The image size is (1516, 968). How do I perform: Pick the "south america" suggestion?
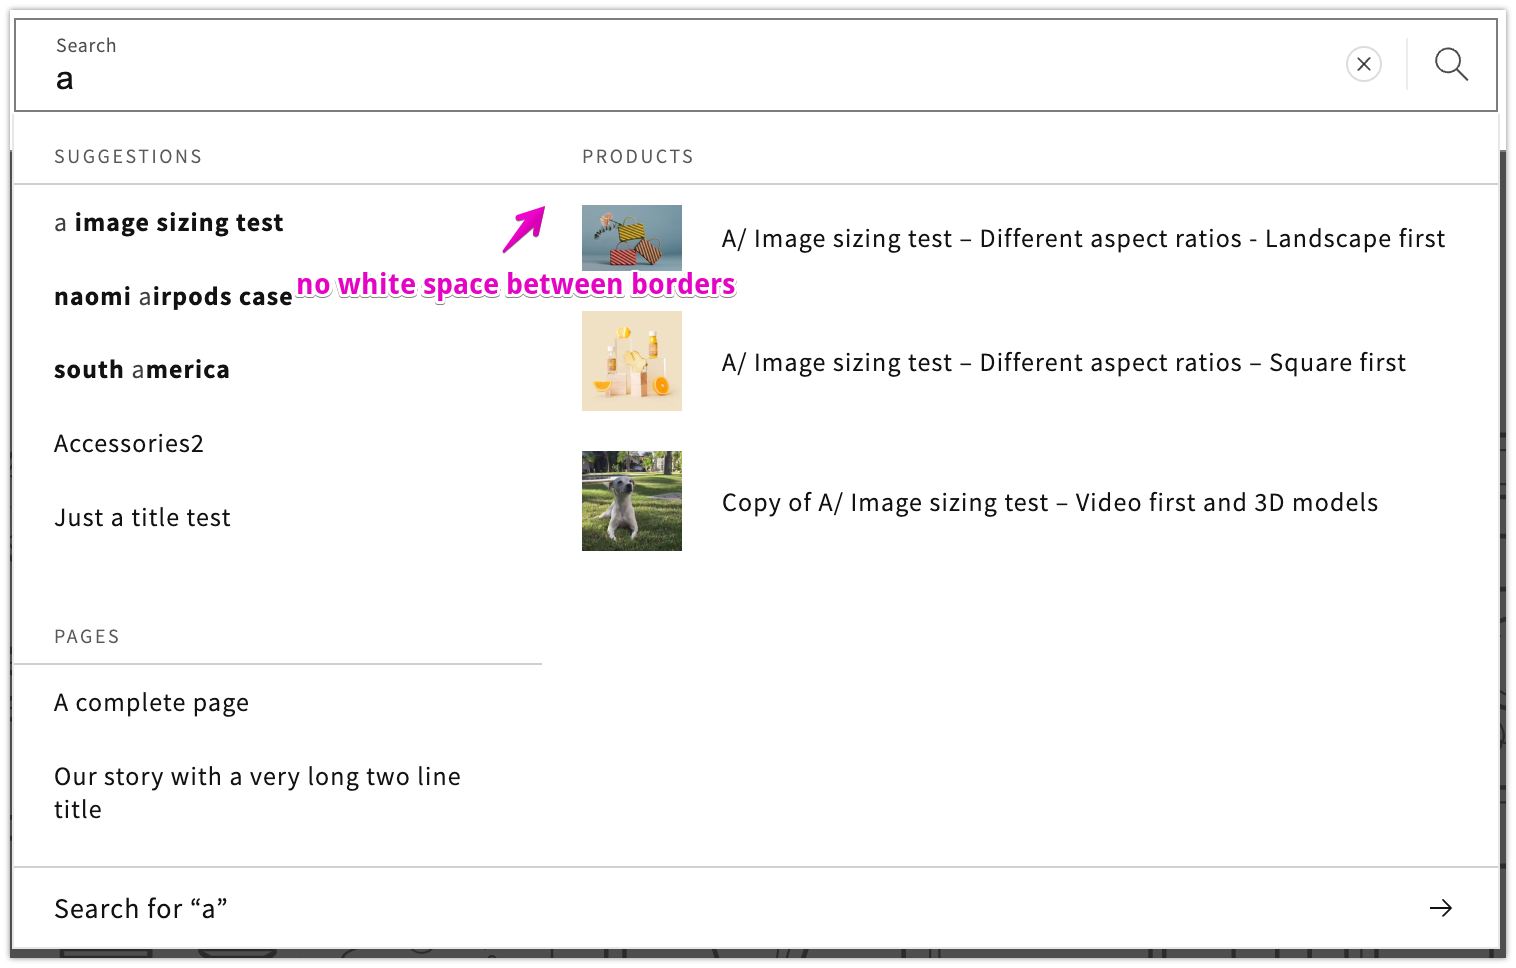142,370
